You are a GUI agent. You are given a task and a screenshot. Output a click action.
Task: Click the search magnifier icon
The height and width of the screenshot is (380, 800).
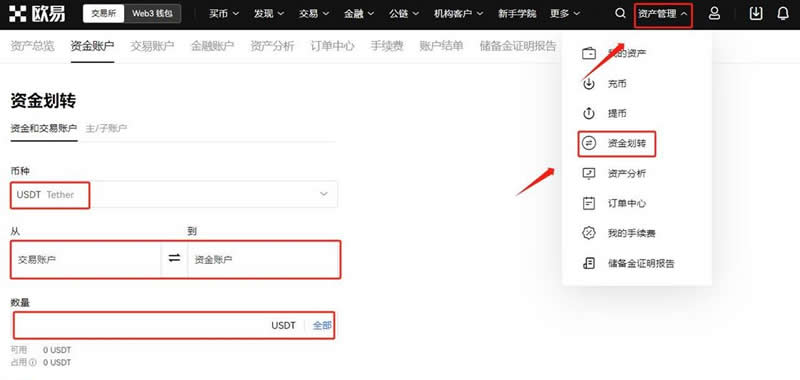pyautogui.click(x=620, y=14)
